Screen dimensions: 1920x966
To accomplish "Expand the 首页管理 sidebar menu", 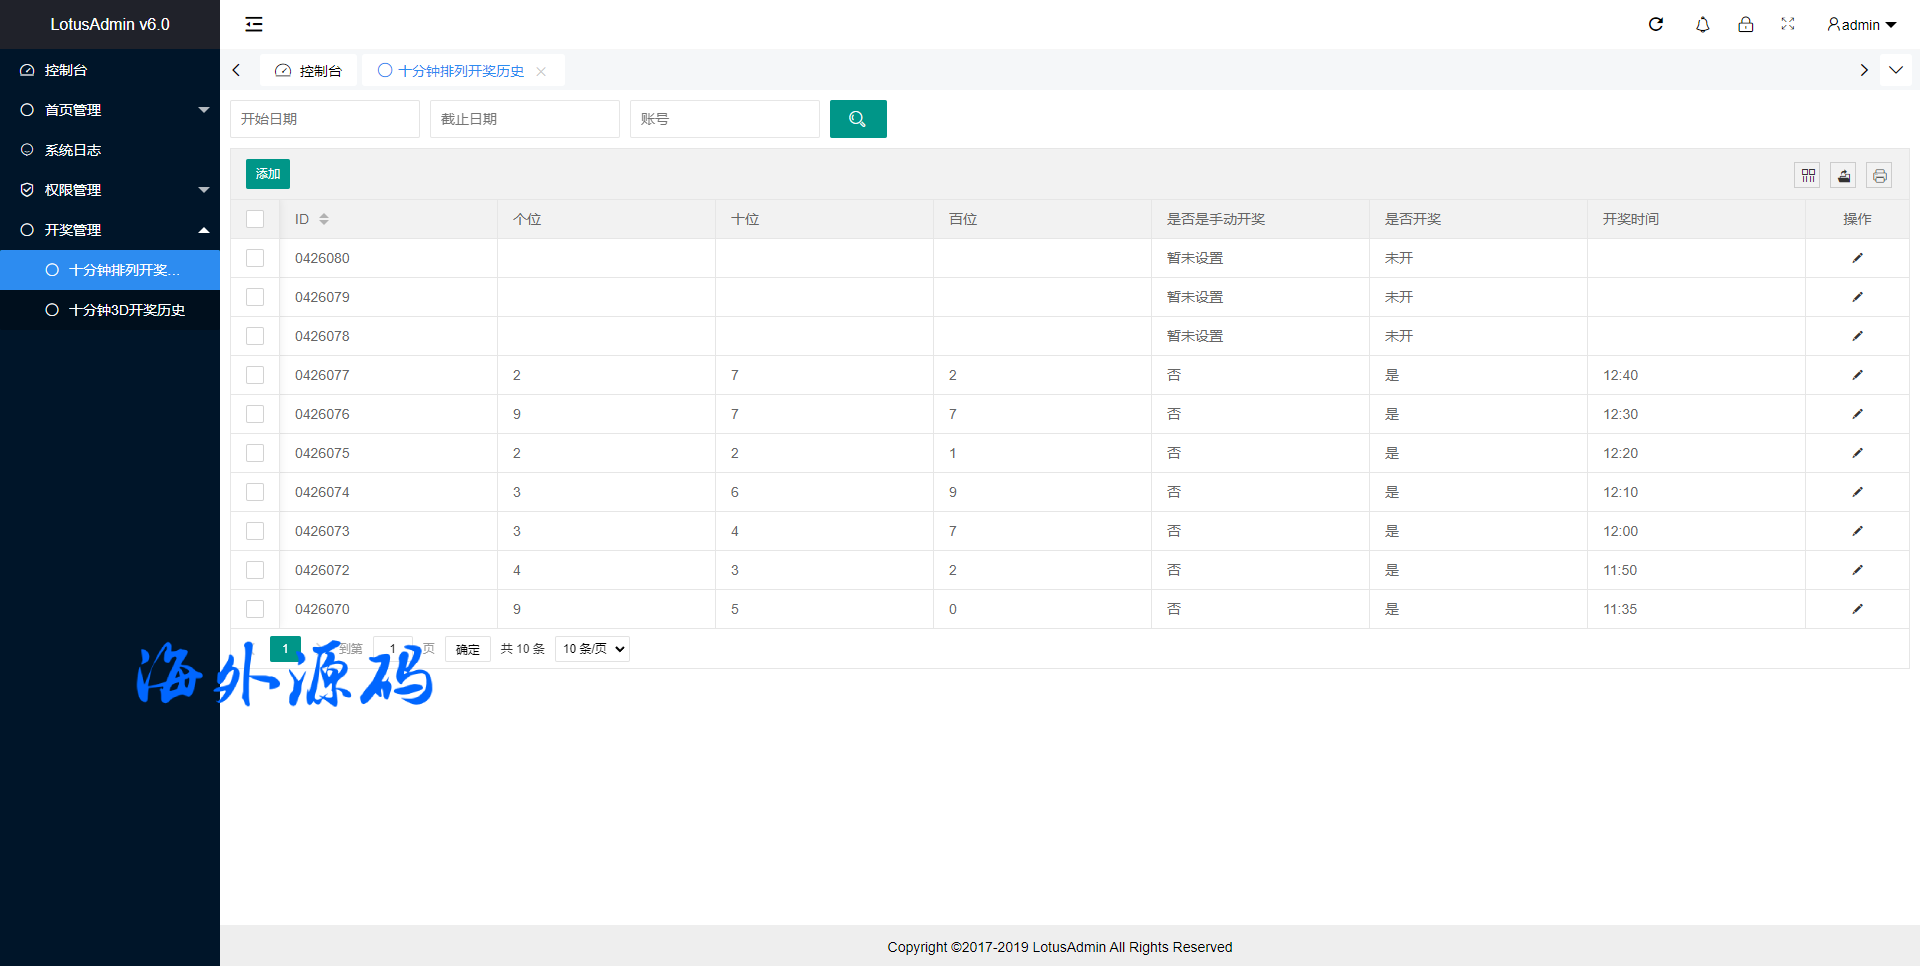I will (x=110, y=110).
